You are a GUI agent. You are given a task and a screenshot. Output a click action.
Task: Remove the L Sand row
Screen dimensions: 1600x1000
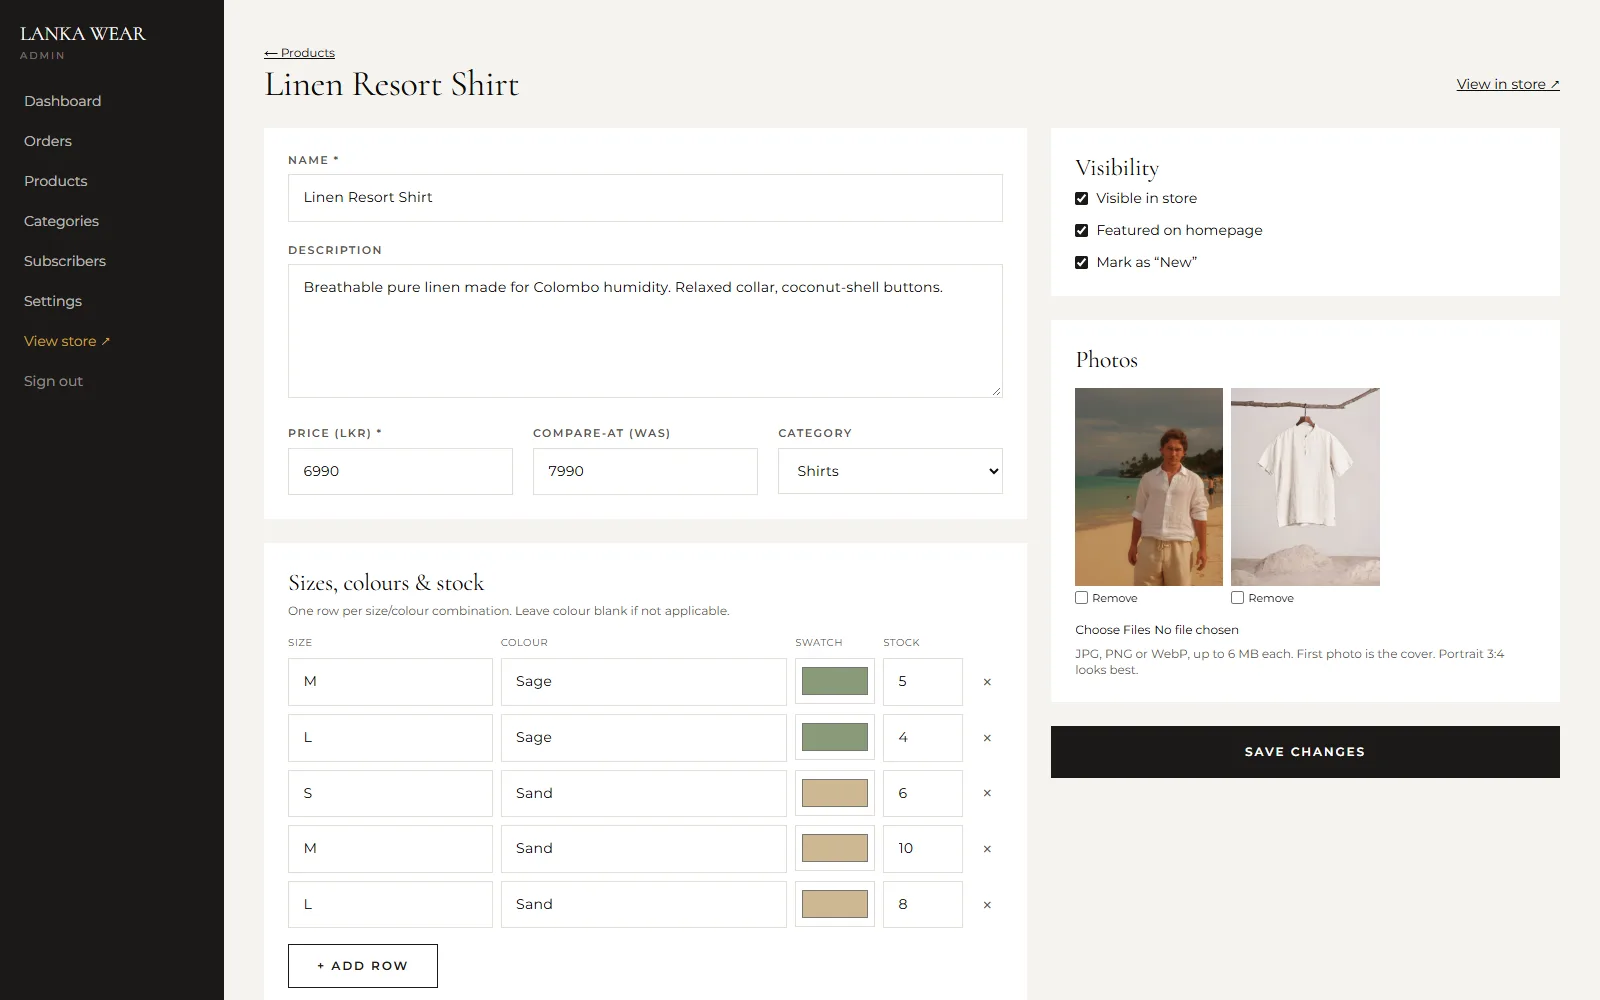tap(987, 905)
